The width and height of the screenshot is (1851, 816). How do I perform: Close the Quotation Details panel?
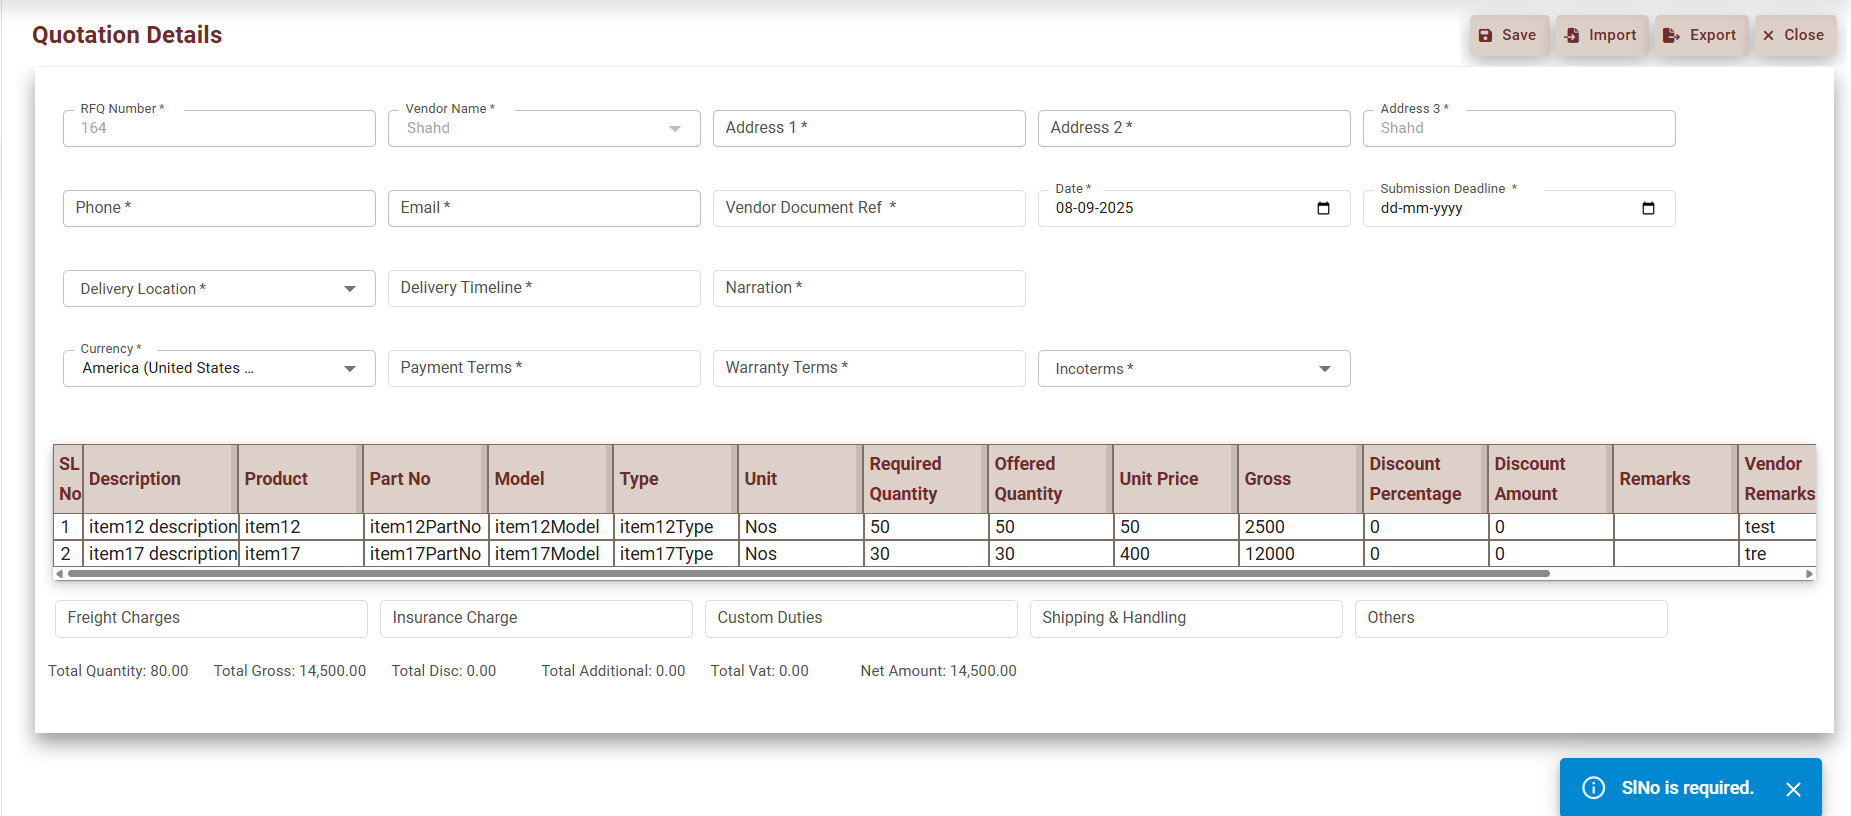[1794, 35]
